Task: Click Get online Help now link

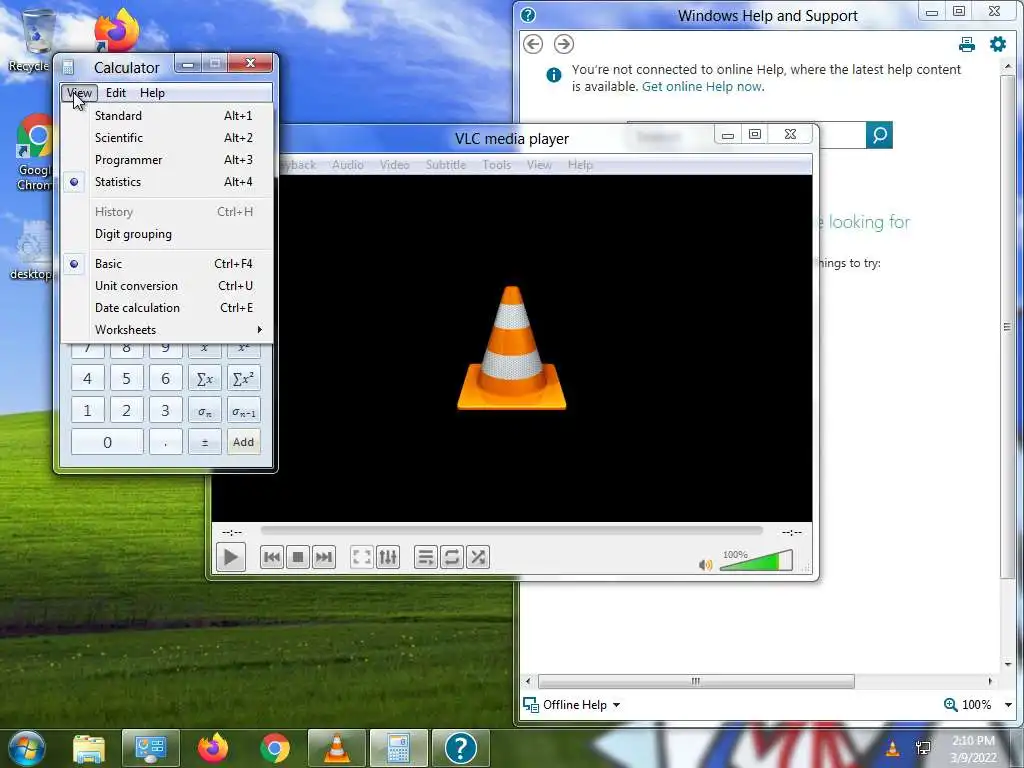Action: (x=703, y=86)
